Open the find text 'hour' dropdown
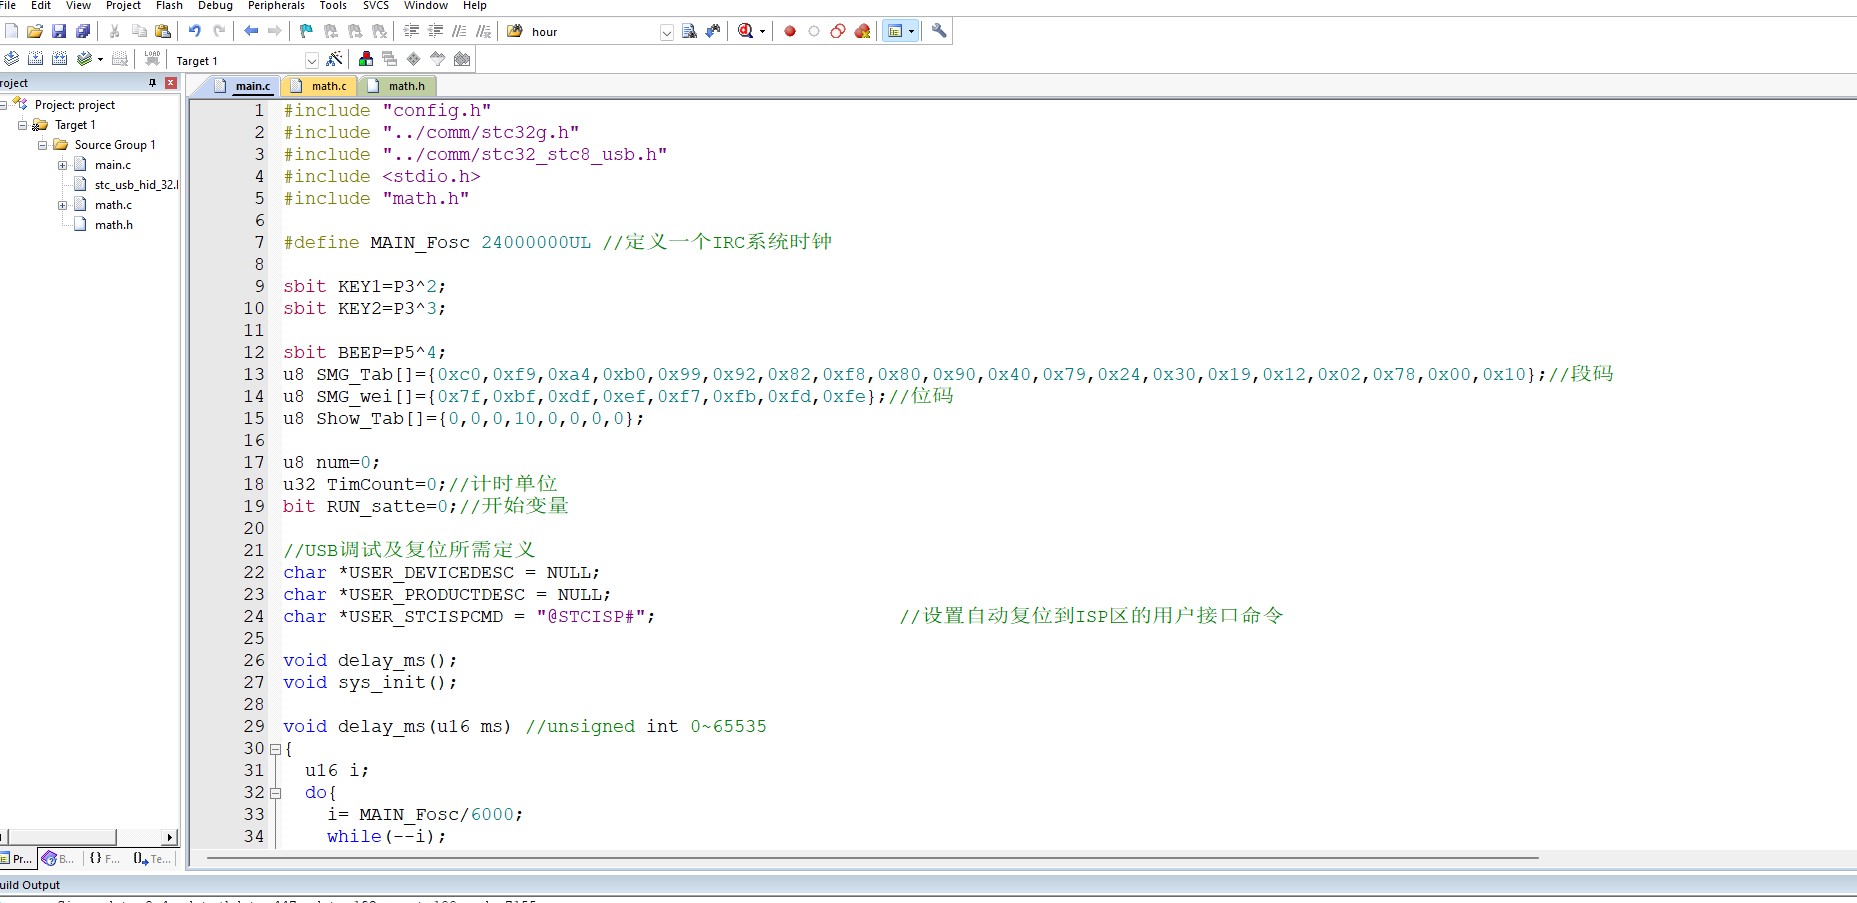 pyautogui.click(x=667, y=32)
